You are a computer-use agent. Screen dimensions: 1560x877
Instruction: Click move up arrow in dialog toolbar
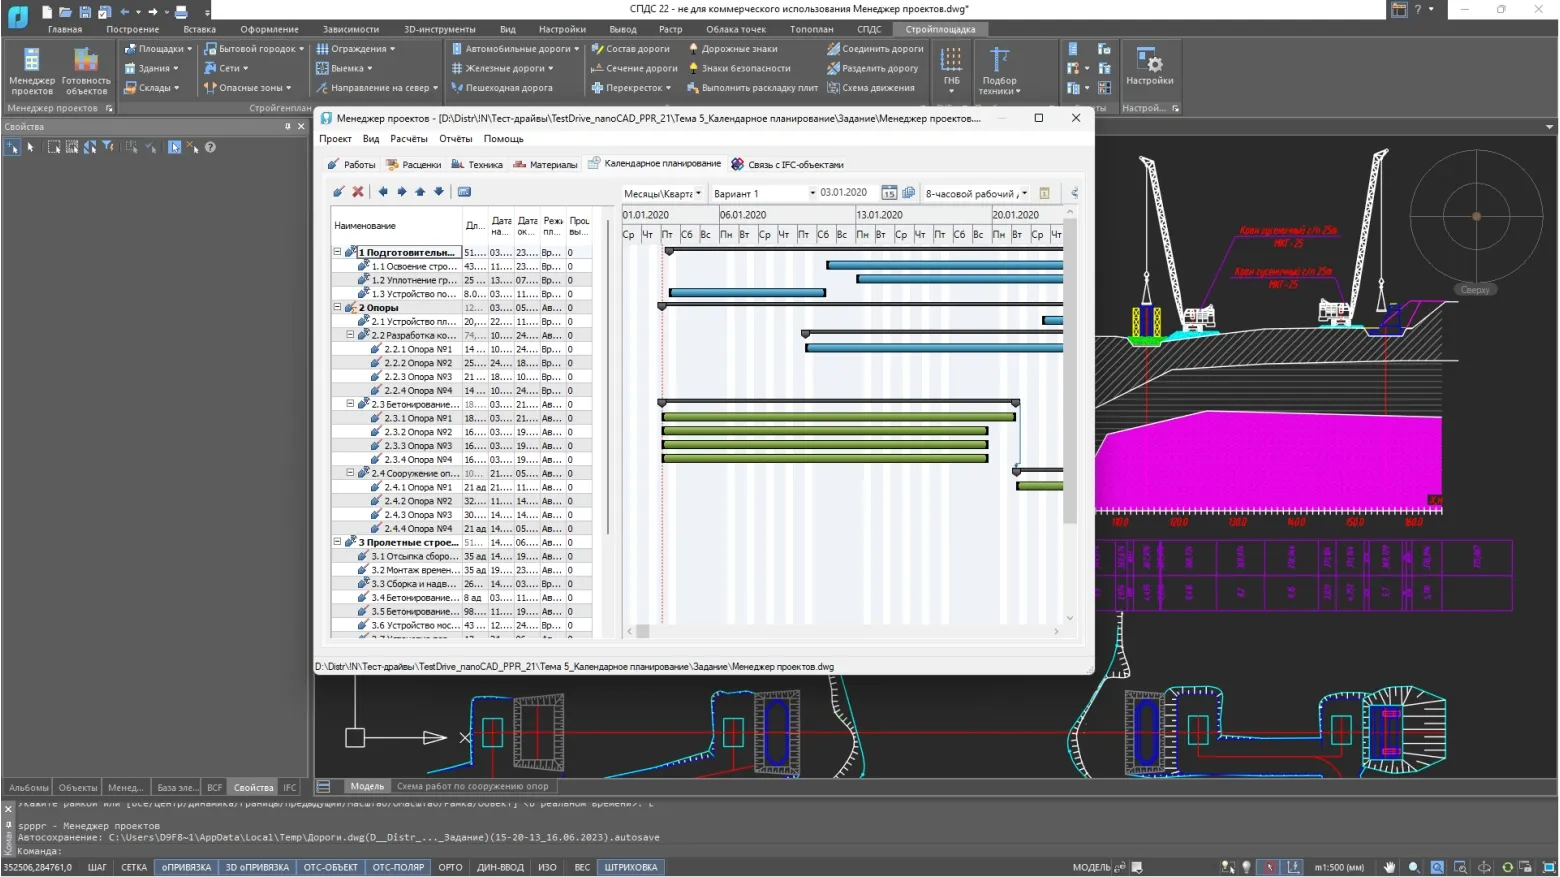tap(420, 192)
